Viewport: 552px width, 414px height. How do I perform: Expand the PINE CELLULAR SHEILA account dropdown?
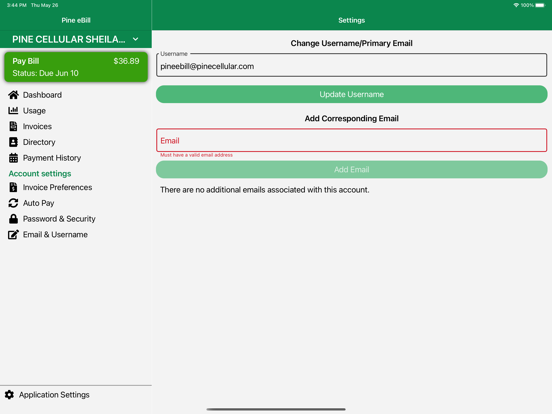click(x=76, y=39)
